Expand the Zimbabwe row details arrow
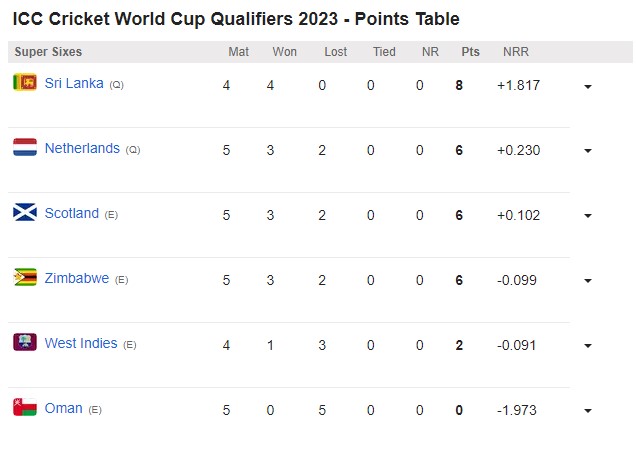The image size is (636, 450). pos(588,282)
